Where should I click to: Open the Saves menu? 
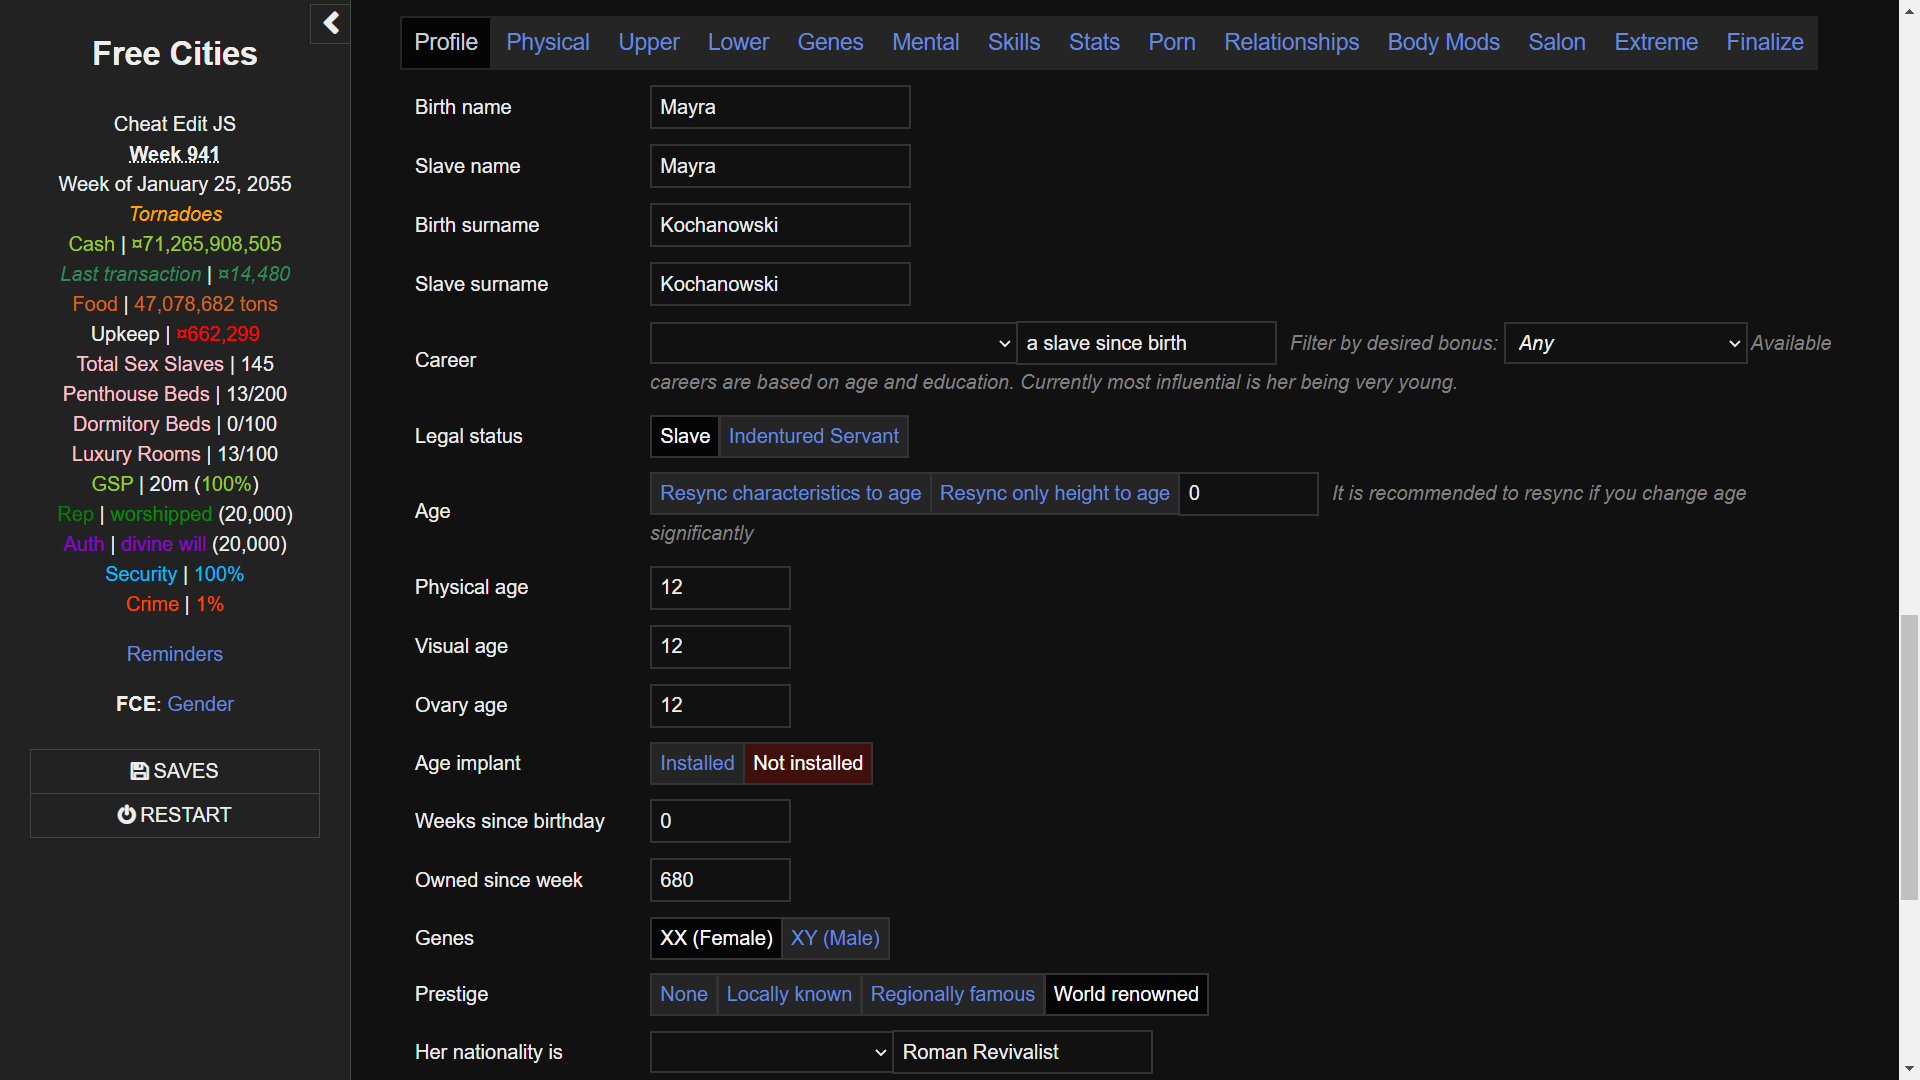click(175, 771)
